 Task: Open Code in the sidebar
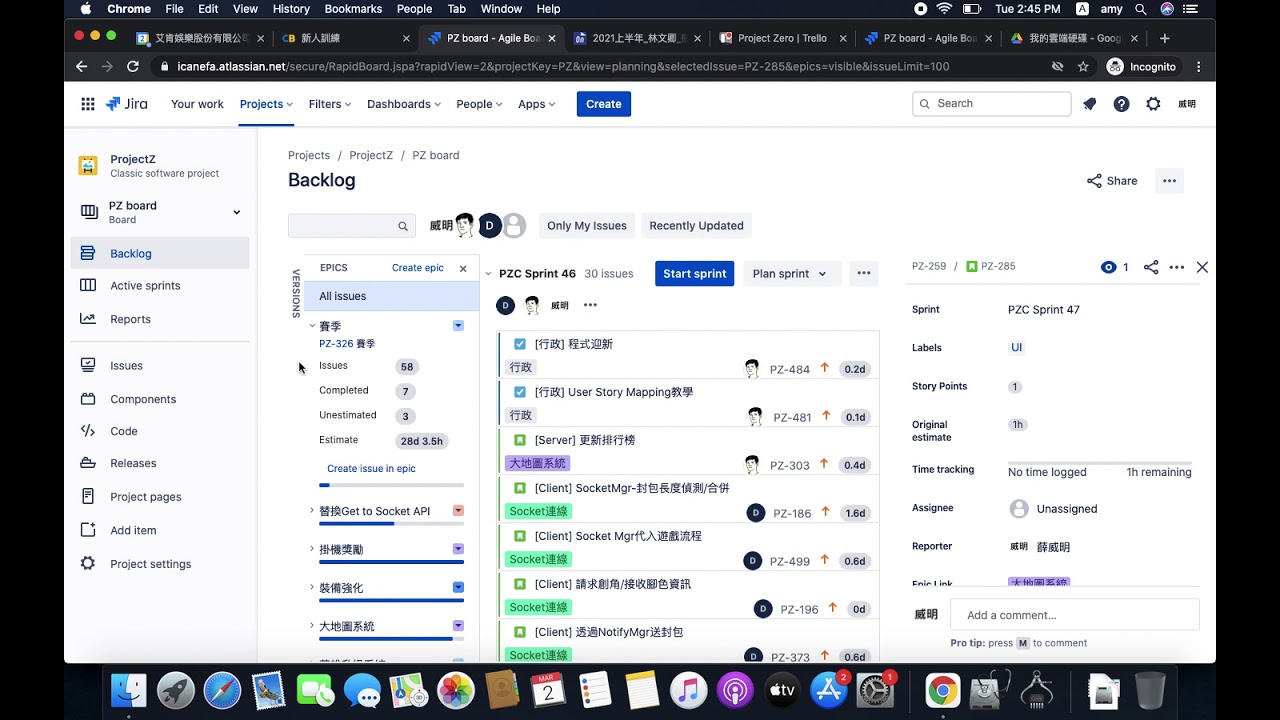coord(160,431)
